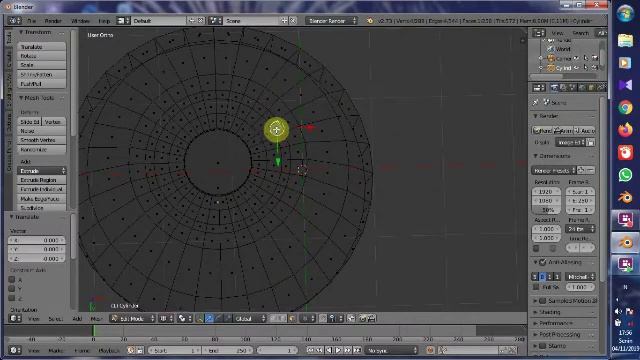The image size is (640, 360).
Task: Expand the Shading panel in properties
Action: [x=535, y=312]
